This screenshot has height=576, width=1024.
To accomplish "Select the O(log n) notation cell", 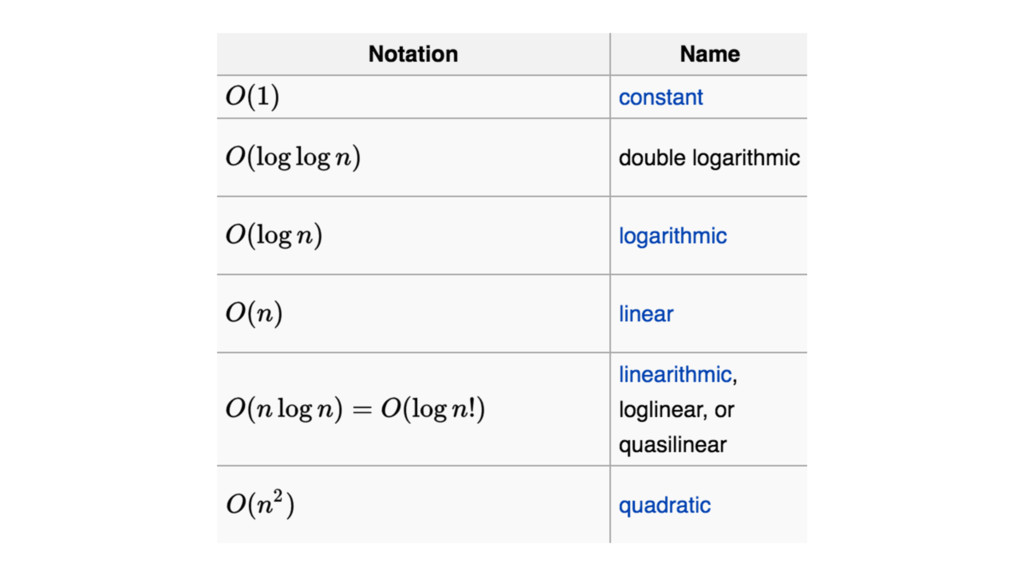I will coord(273,236).
